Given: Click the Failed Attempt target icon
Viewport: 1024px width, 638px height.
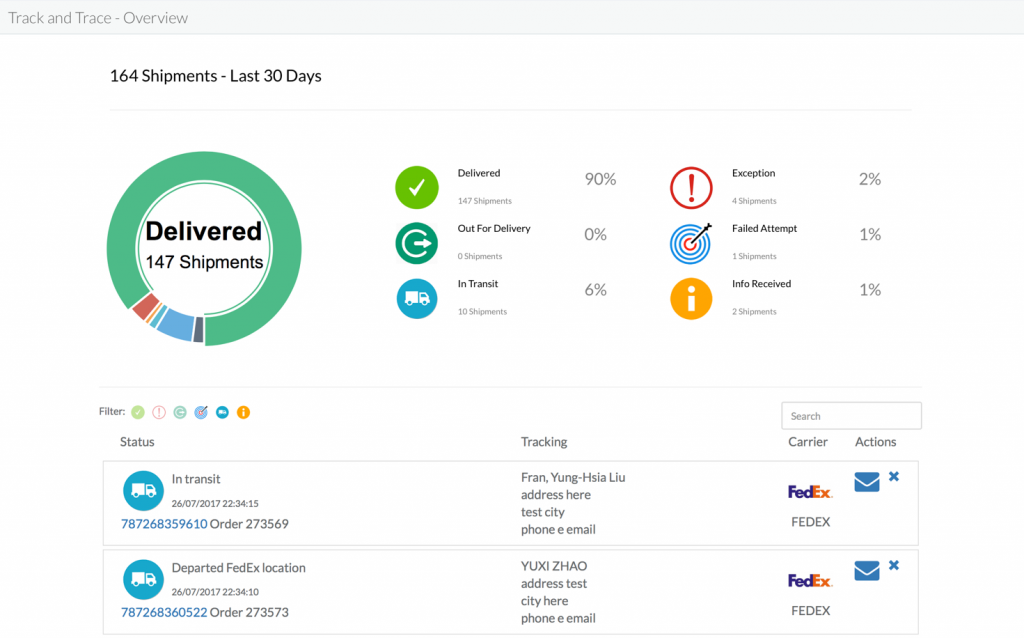Looking at the screenshot, I should click(691, 243).
